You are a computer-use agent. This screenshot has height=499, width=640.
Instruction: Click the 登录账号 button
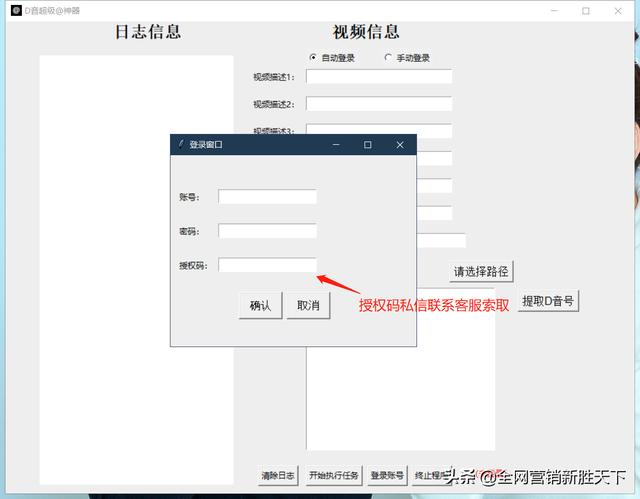(387, 476)
